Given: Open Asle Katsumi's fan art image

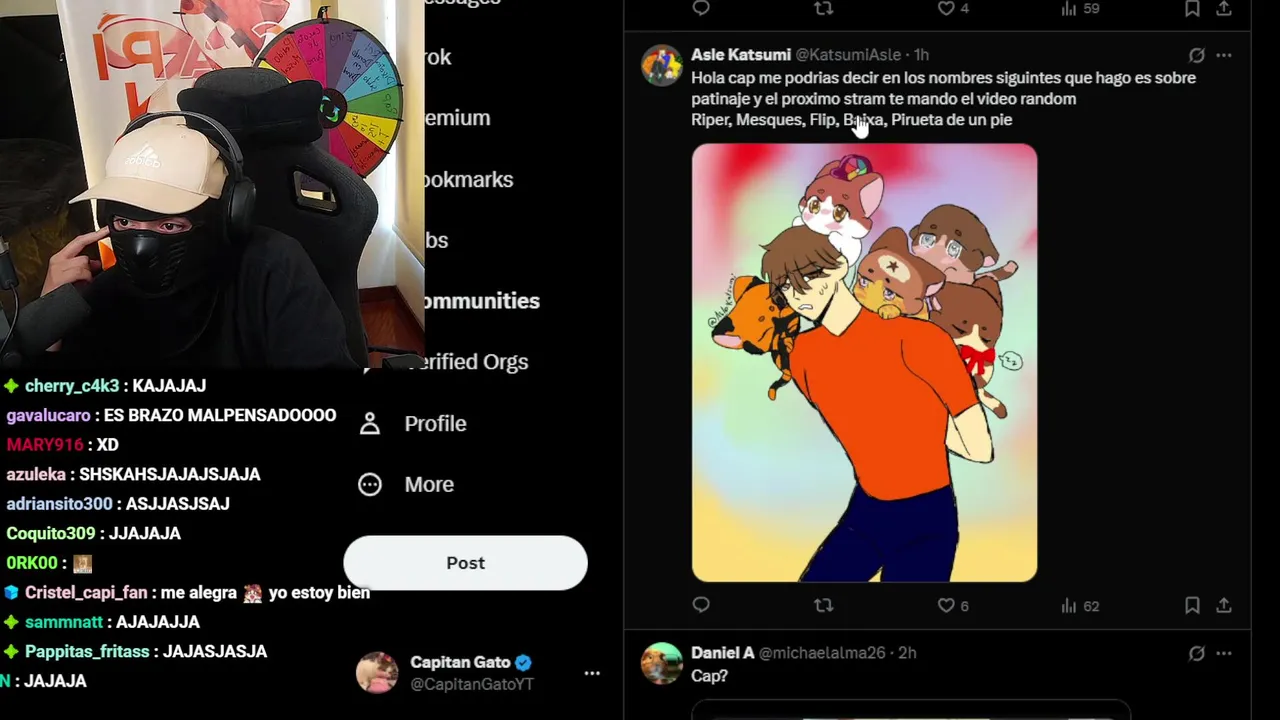Looking at the screenshot, I should pos(864,362).
